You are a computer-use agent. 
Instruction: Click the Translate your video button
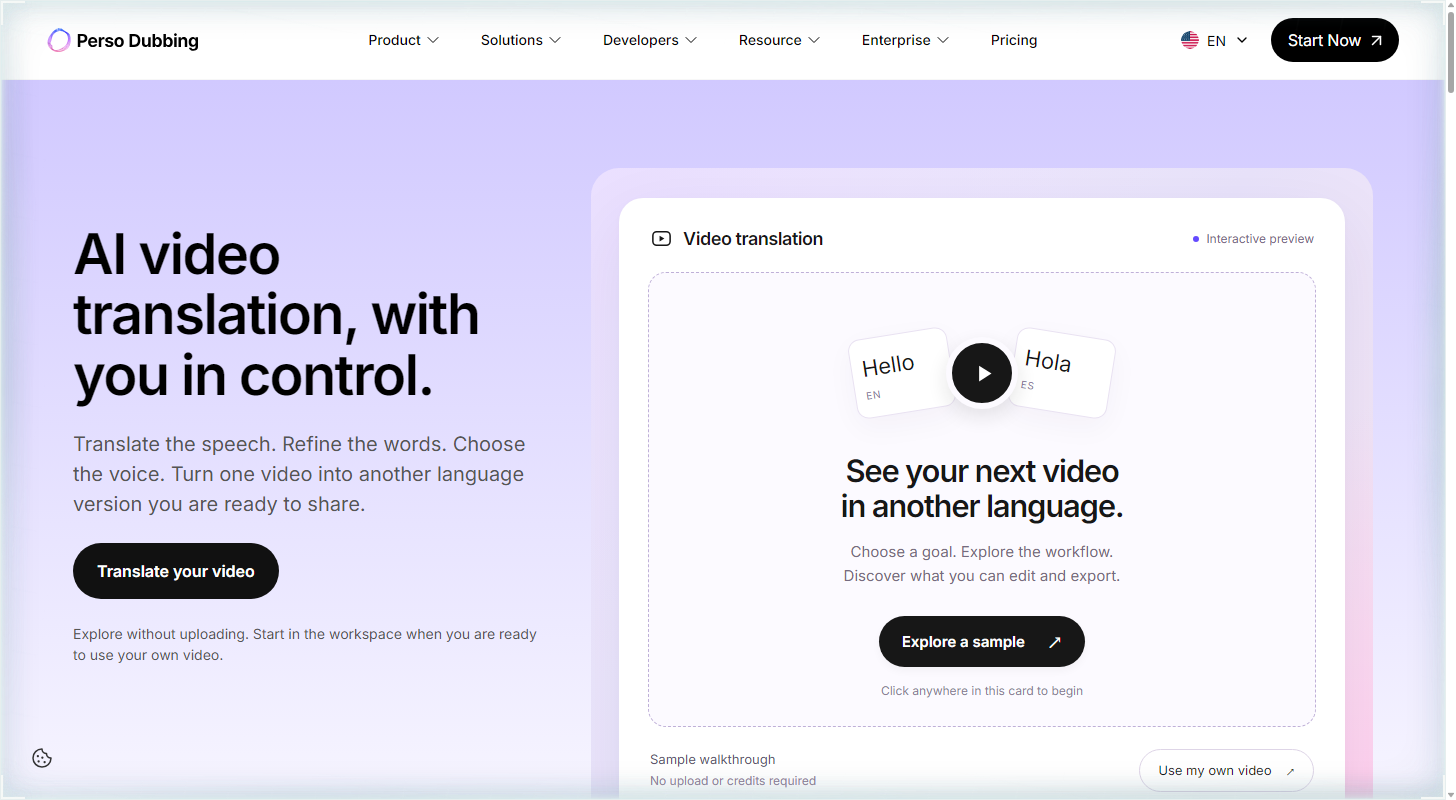click(176, 571)
